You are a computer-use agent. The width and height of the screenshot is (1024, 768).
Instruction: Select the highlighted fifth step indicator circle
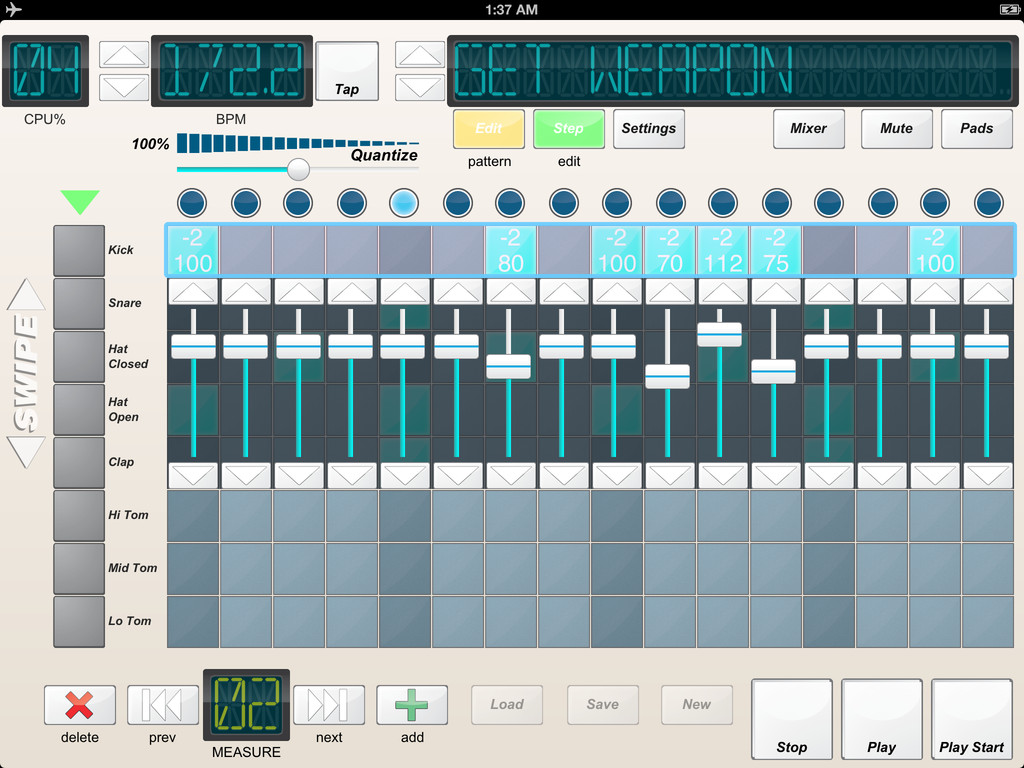point(404,203)
